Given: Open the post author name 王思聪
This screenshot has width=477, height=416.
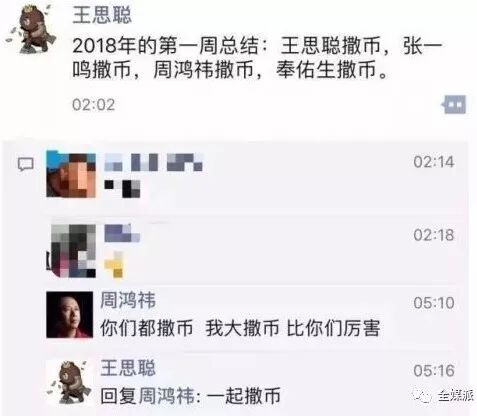Looking at the screenshot, I should tap(102, 15).
